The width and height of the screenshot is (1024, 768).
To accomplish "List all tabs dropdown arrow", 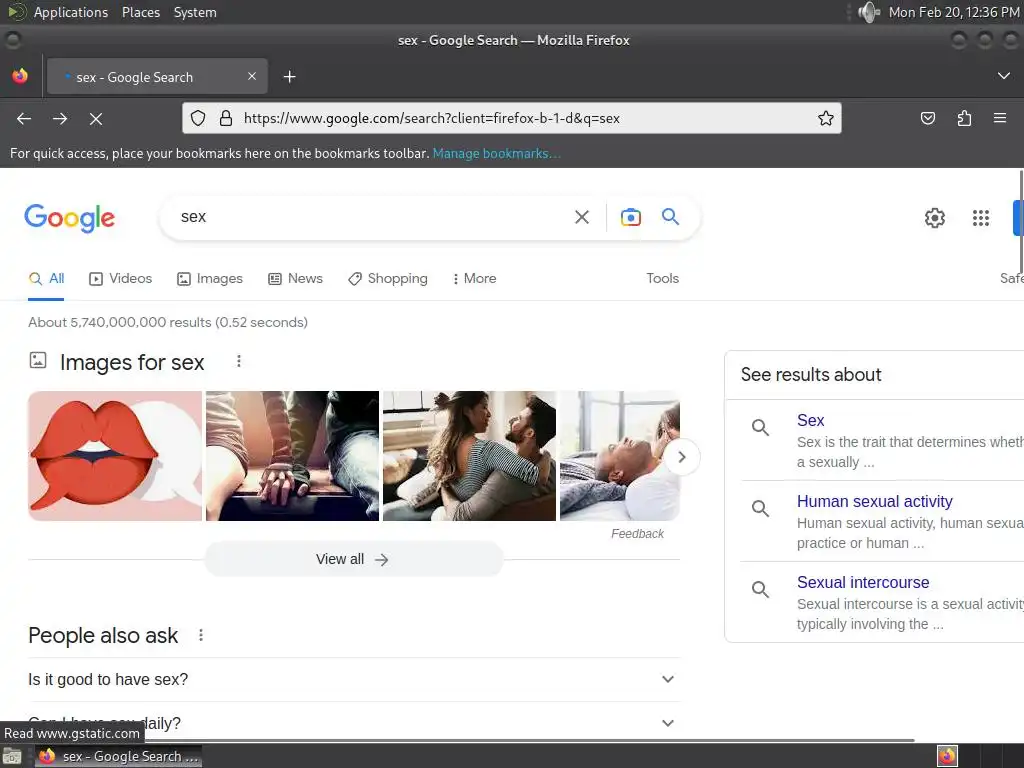I will [x=1004, y=76].
